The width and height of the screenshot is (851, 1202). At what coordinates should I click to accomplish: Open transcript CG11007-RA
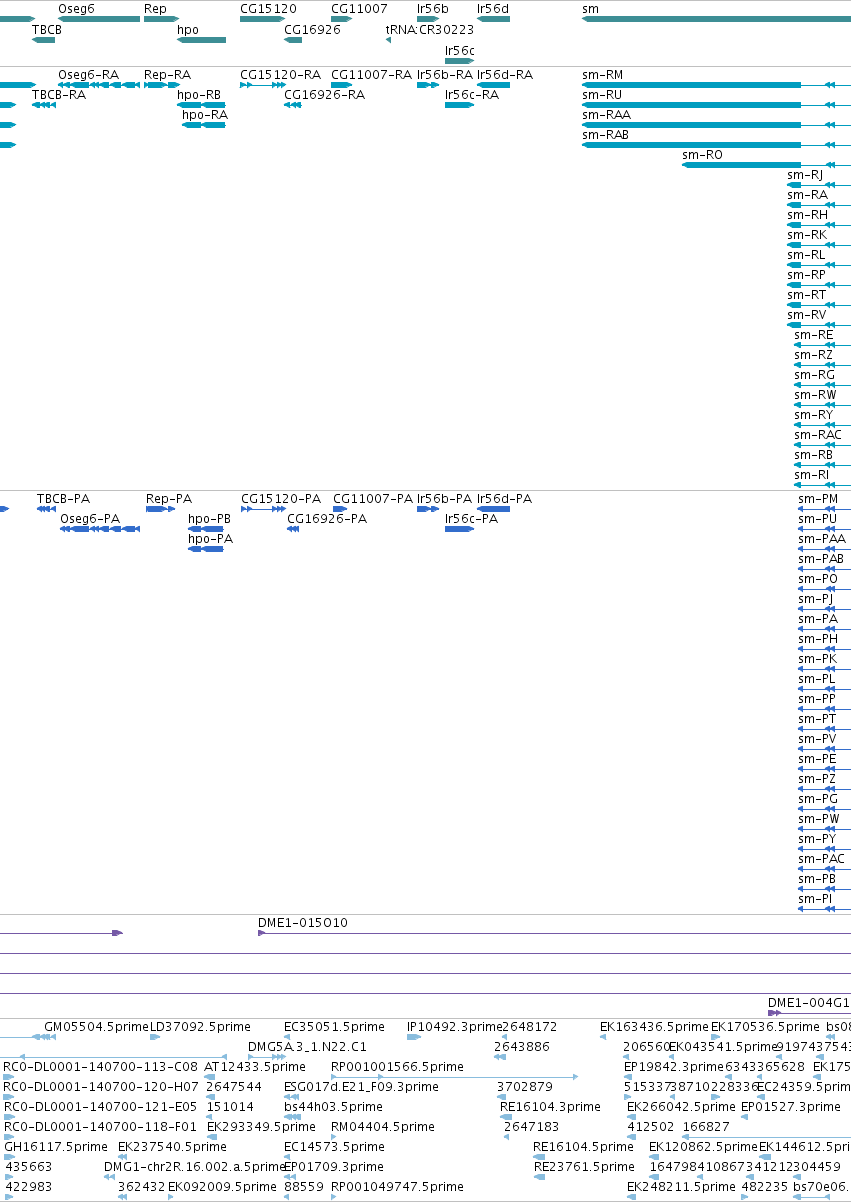(341, 86)
